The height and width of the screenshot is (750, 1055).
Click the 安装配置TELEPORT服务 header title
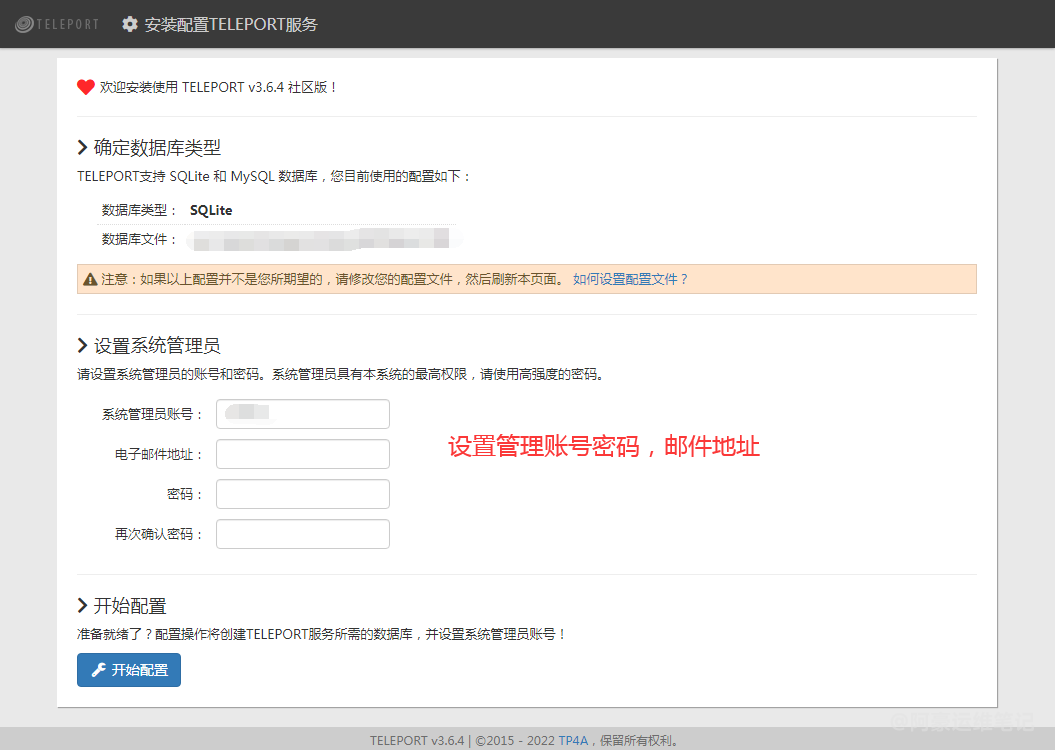pos(231,24)
